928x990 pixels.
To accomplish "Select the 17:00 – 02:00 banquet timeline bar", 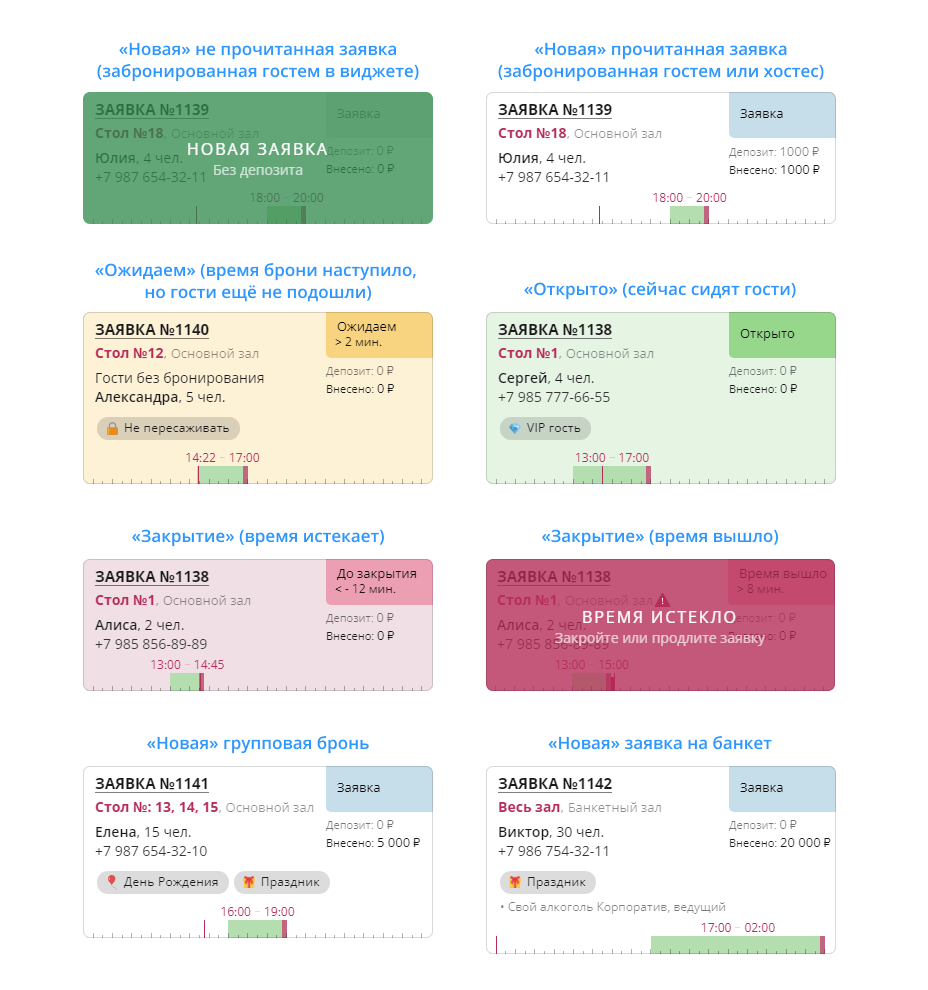I will (x=736, y=945).
